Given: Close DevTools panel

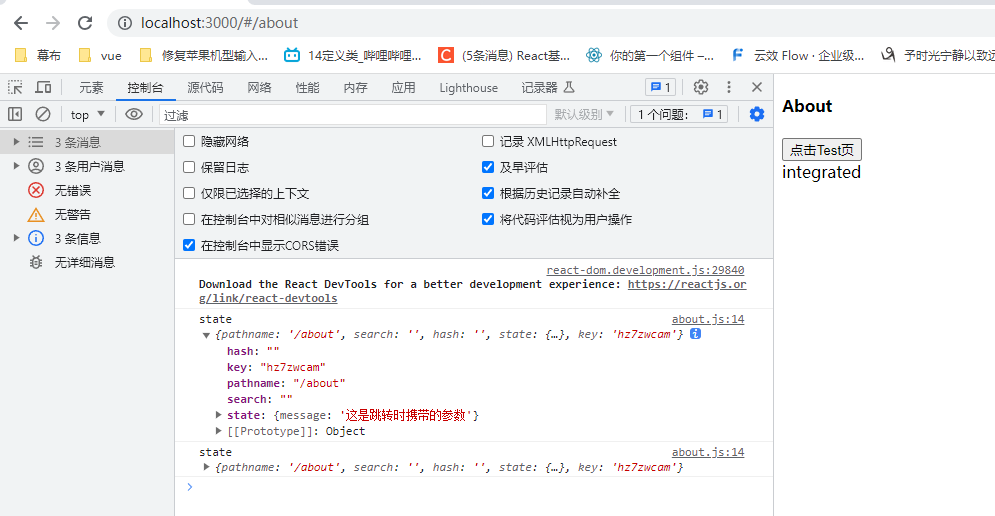Looking at the screenshot, I should click(756, 87).
